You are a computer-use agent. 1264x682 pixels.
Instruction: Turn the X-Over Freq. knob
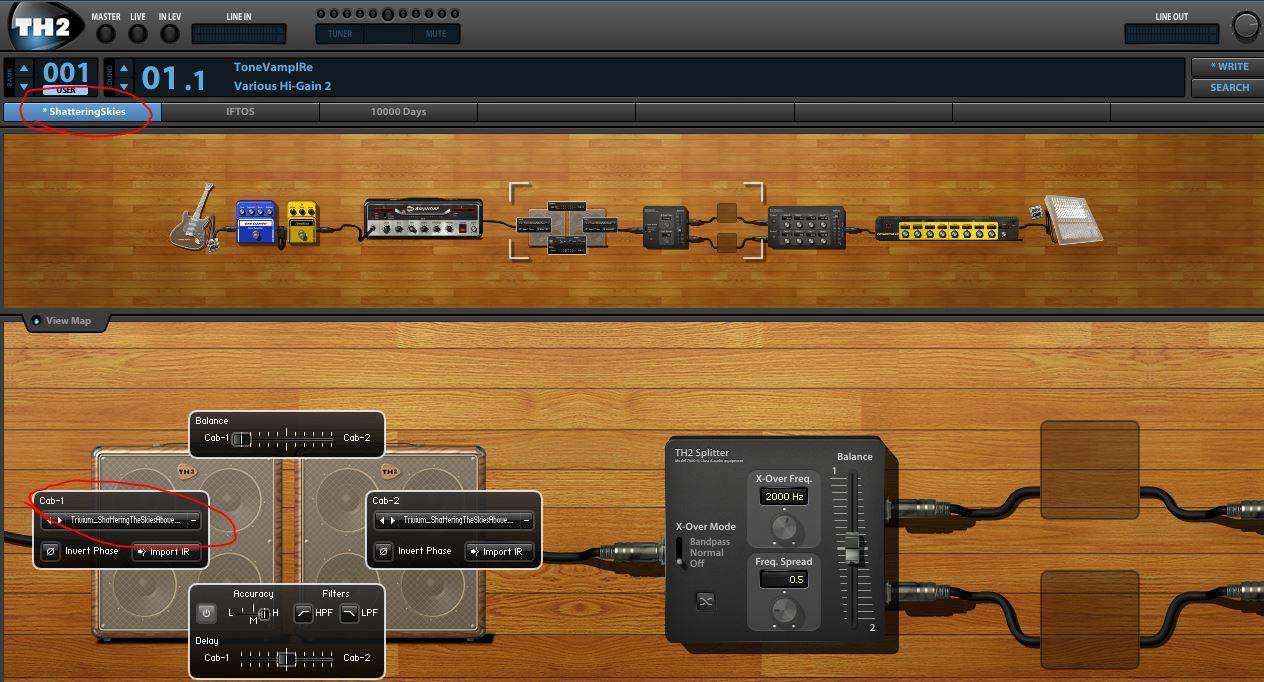[x=784, y=526]
